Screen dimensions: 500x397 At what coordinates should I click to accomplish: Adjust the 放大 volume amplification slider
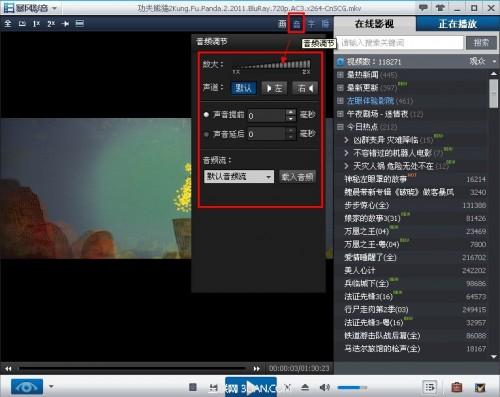point(272,64)
